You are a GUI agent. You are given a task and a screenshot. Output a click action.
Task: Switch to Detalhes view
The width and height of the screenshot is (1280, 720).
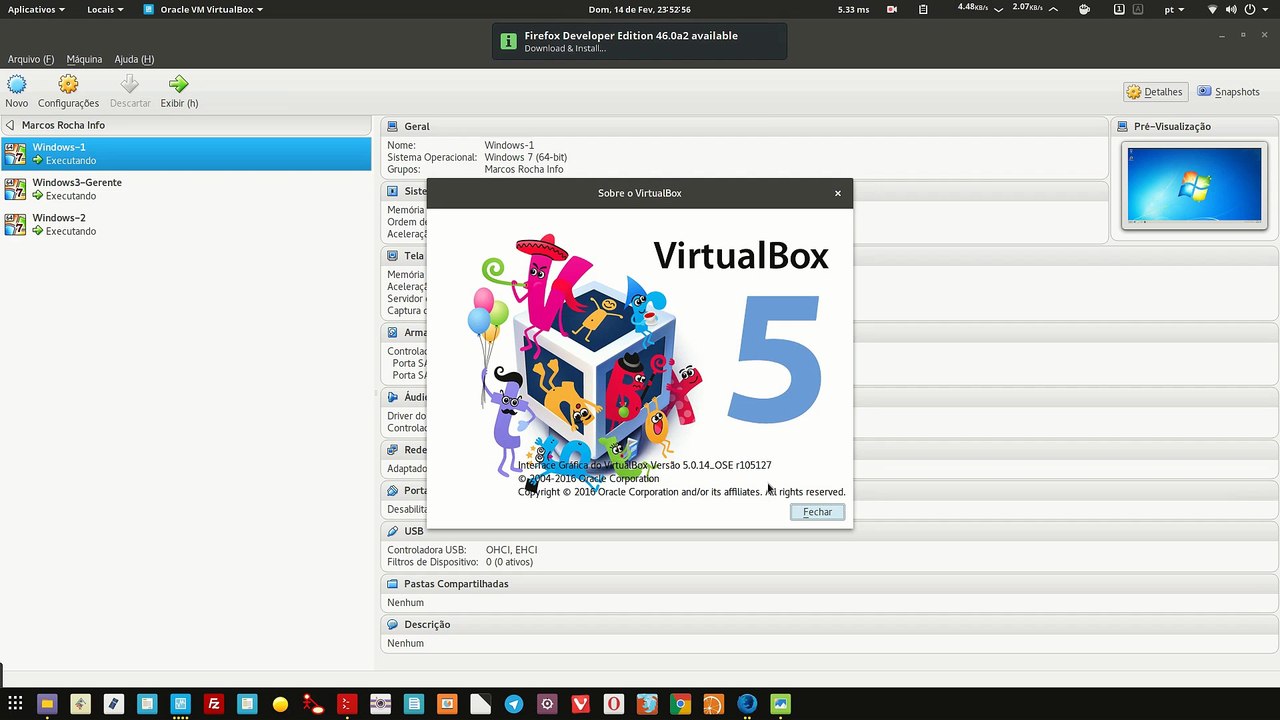click(x=1154, y=92)
